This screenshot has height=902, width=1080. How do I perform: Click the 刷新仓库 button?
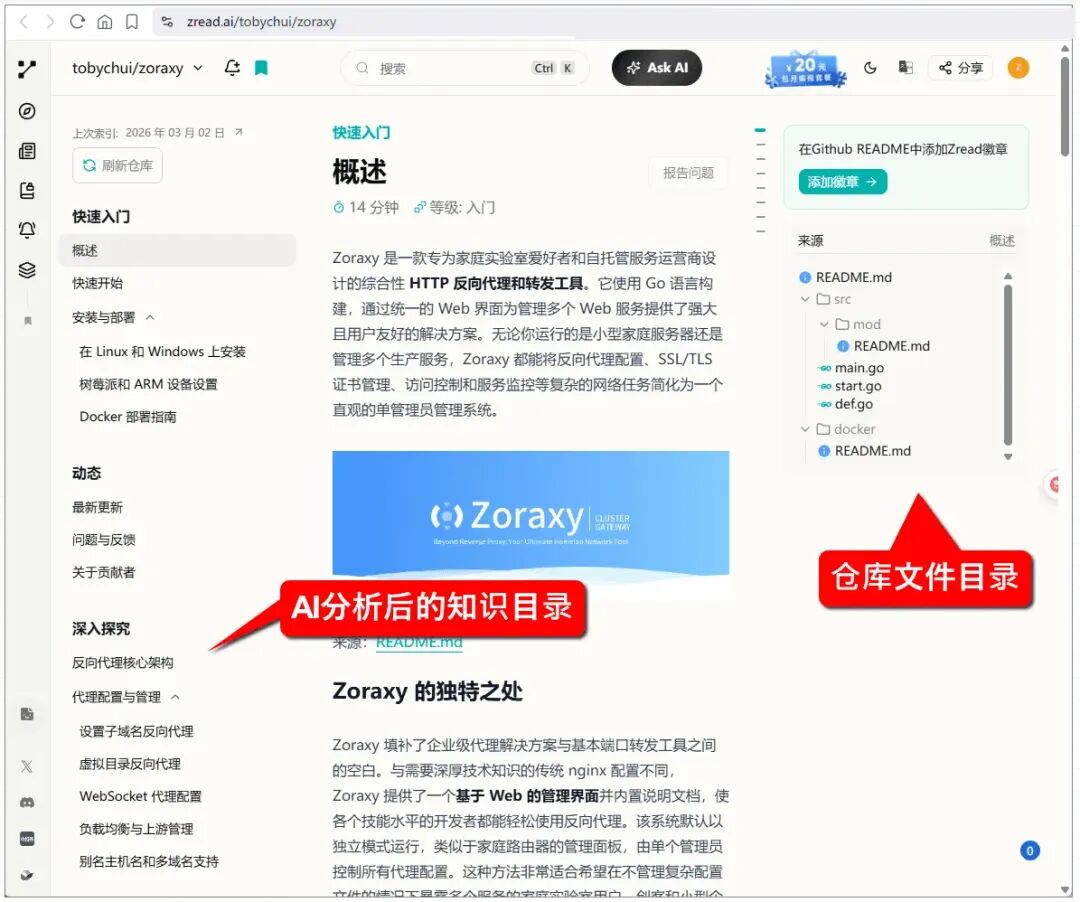pos(117,165)
